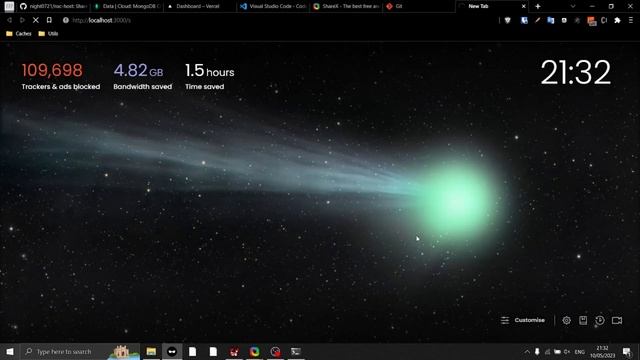This screenshot has width=640, height=360.
Task: Show hidden system tray icons chevron
Action: pos(527,351)
